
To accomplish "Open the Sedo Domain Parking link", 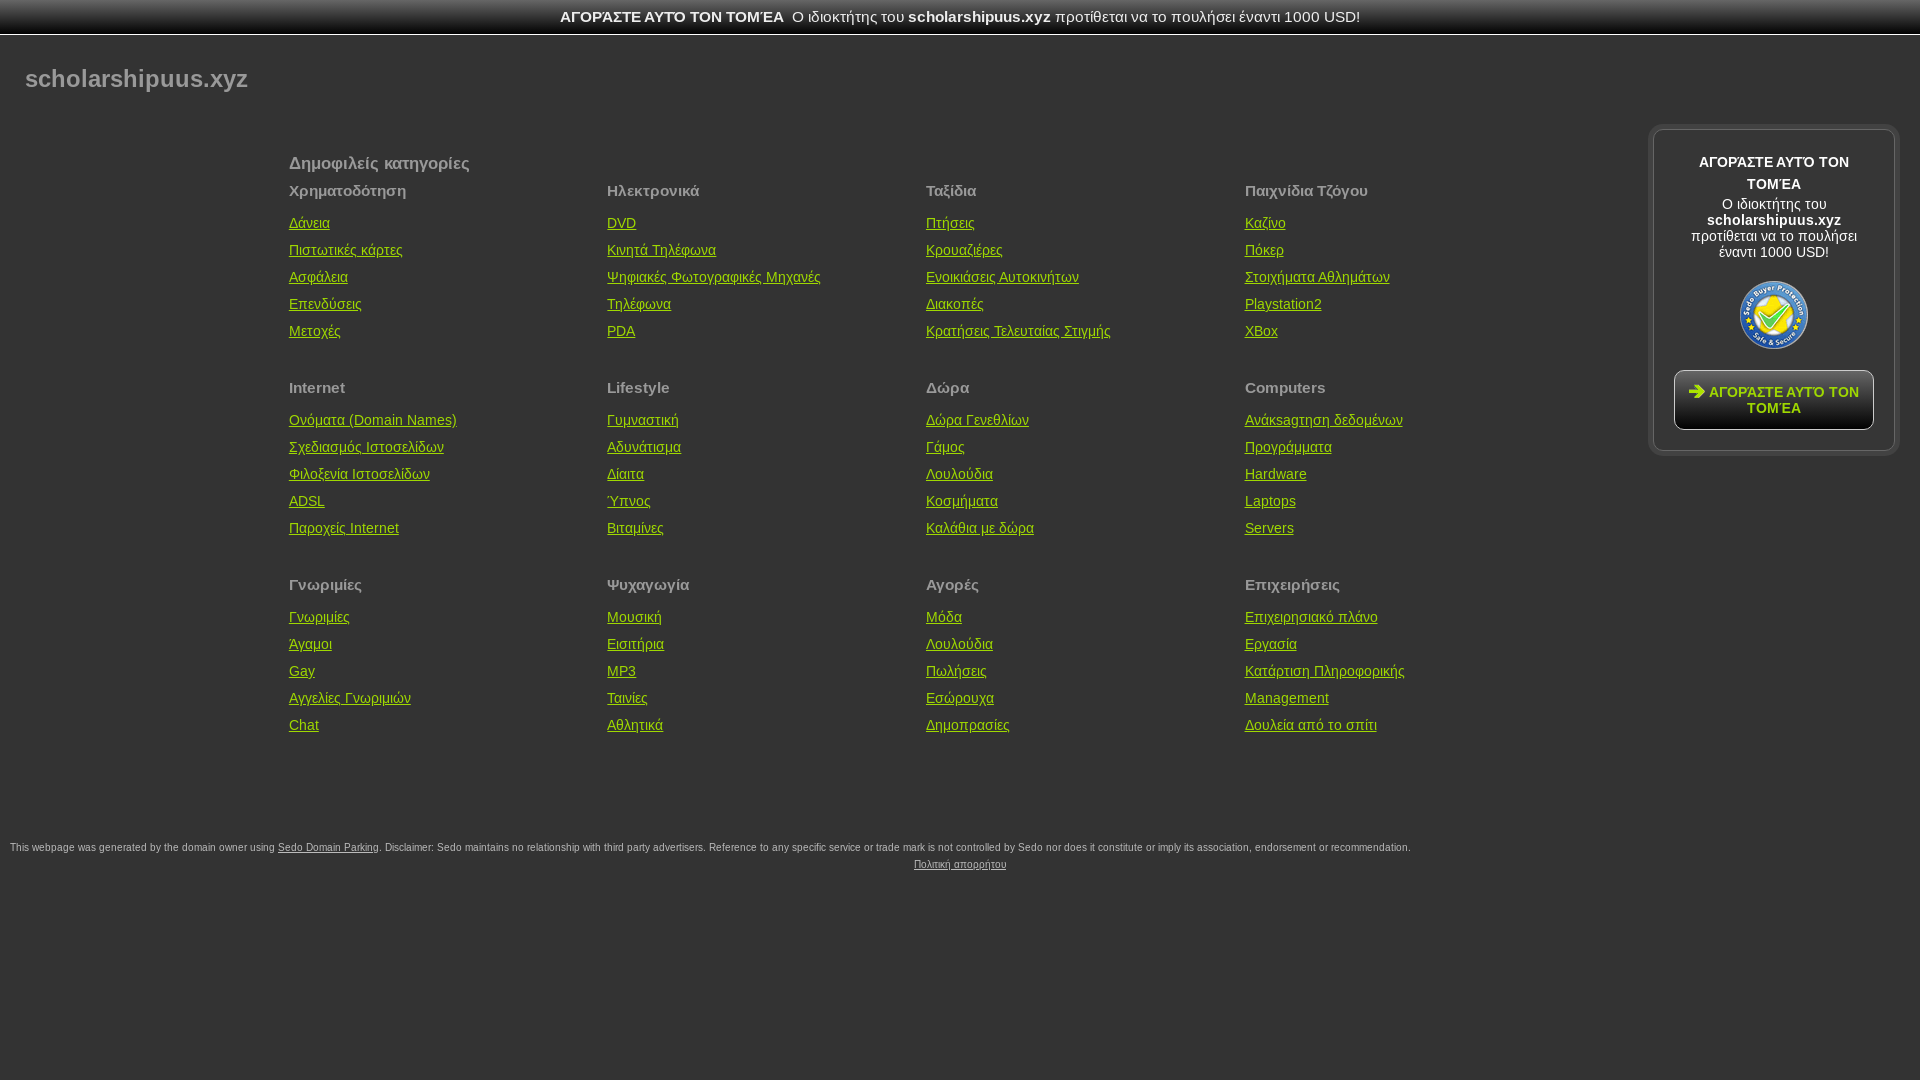I will pos(328,848).
